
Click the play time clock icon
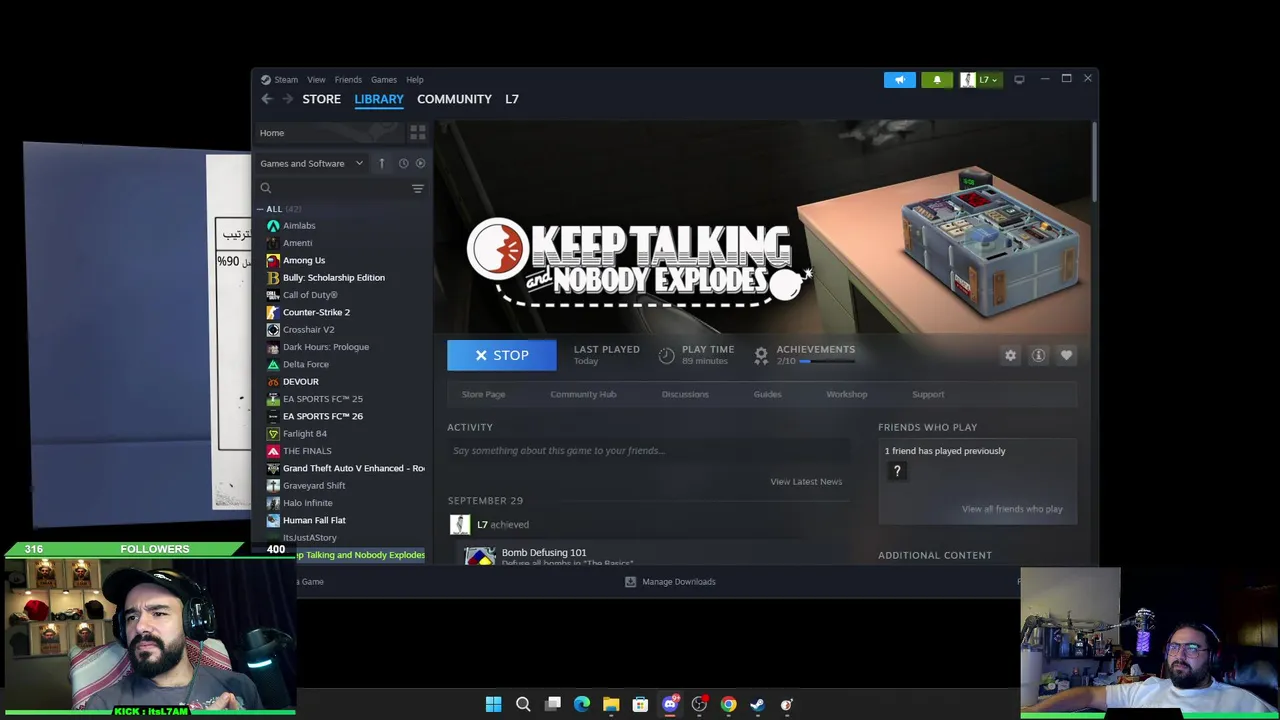[x=666, y=355]
